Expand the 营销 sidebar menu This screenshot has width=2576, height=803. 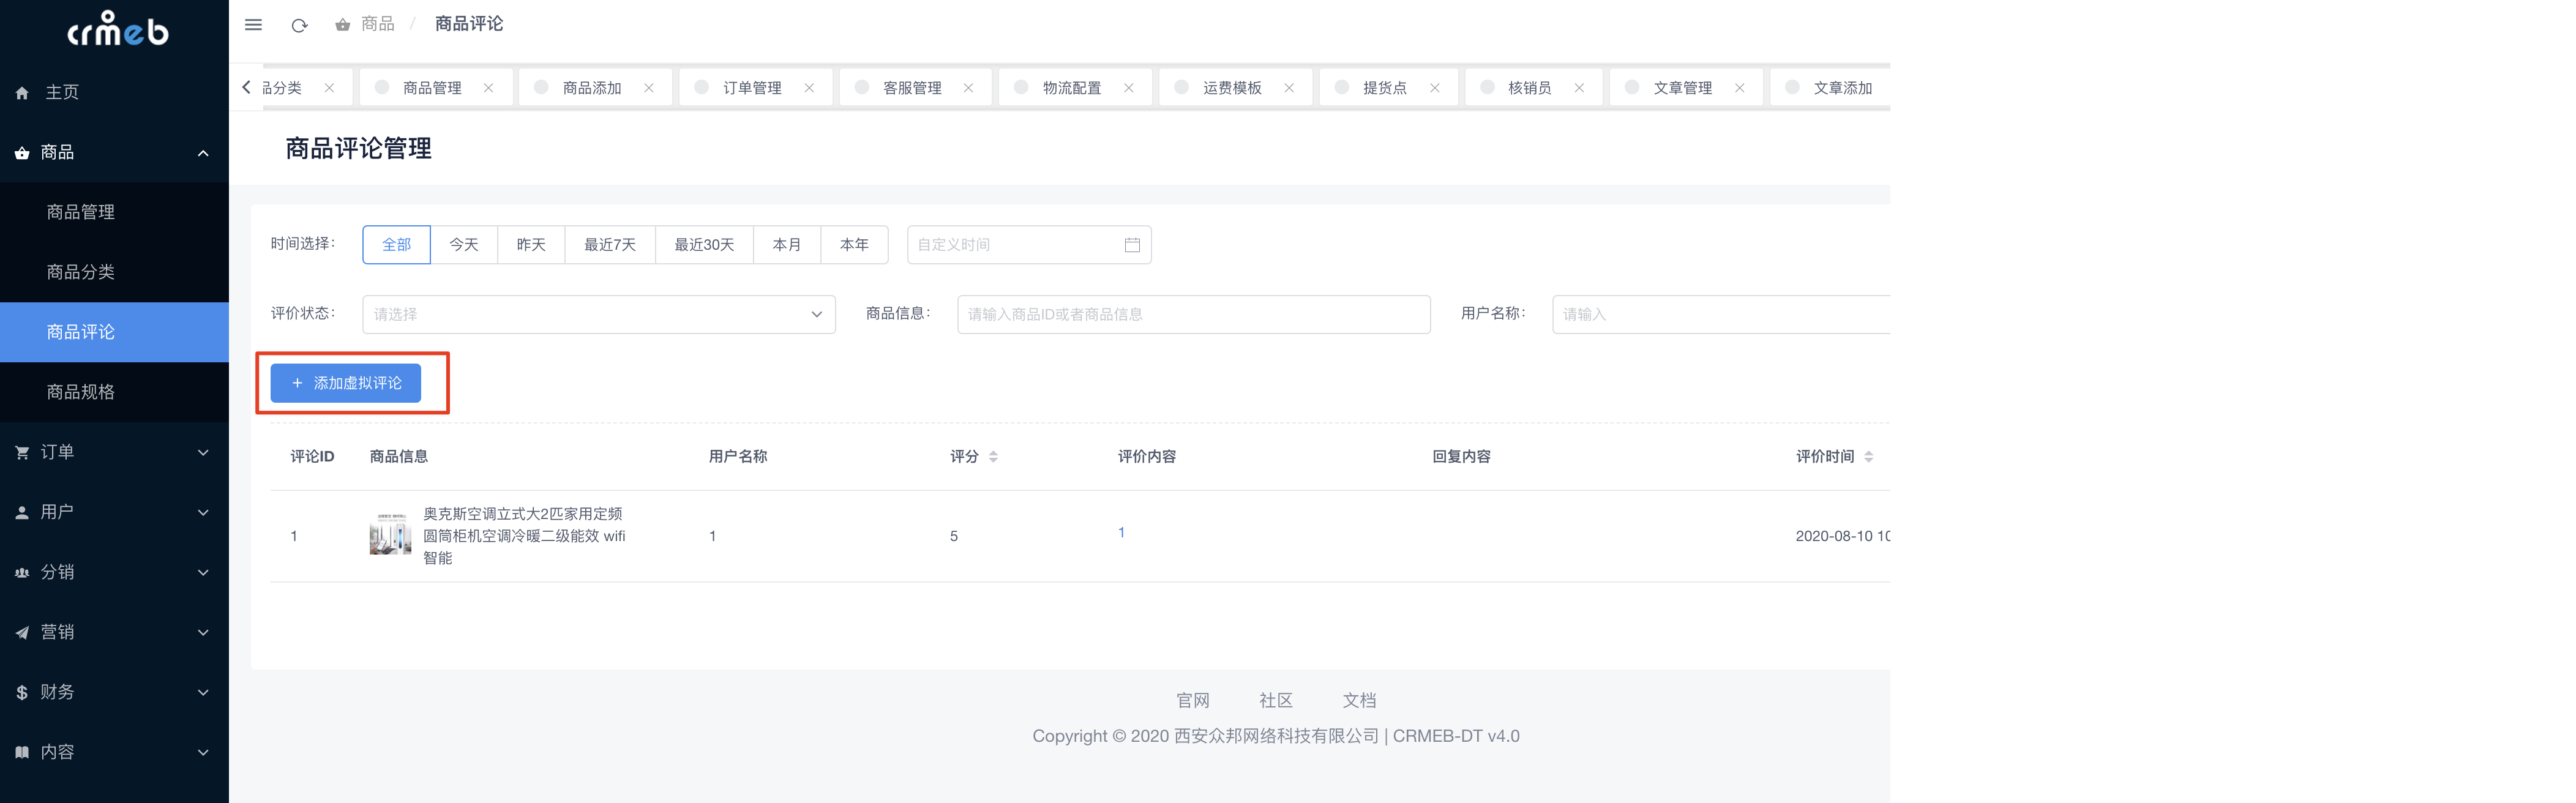[114, 632]
